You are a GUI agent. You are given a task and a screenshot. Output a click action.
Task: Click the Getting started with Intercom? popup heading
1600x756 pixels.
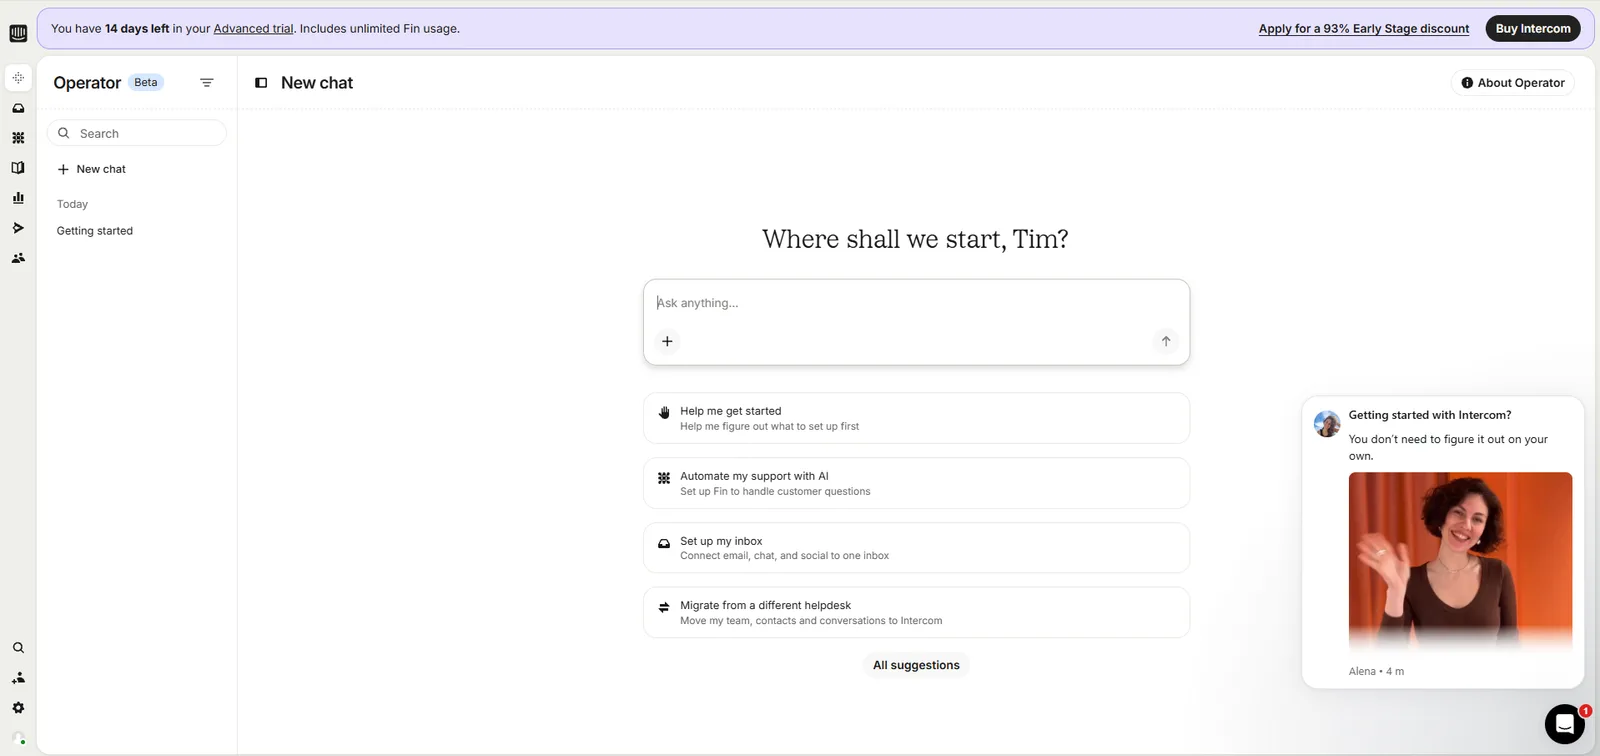[1430, 415]
